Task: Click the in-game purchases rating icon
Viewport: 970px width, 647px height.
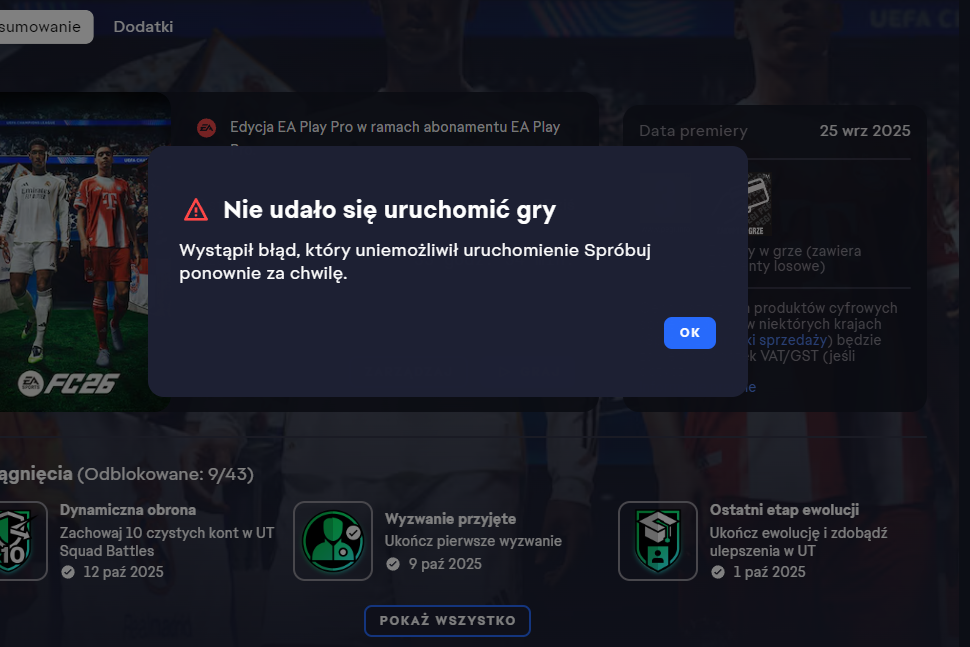Action: (758, 204)
